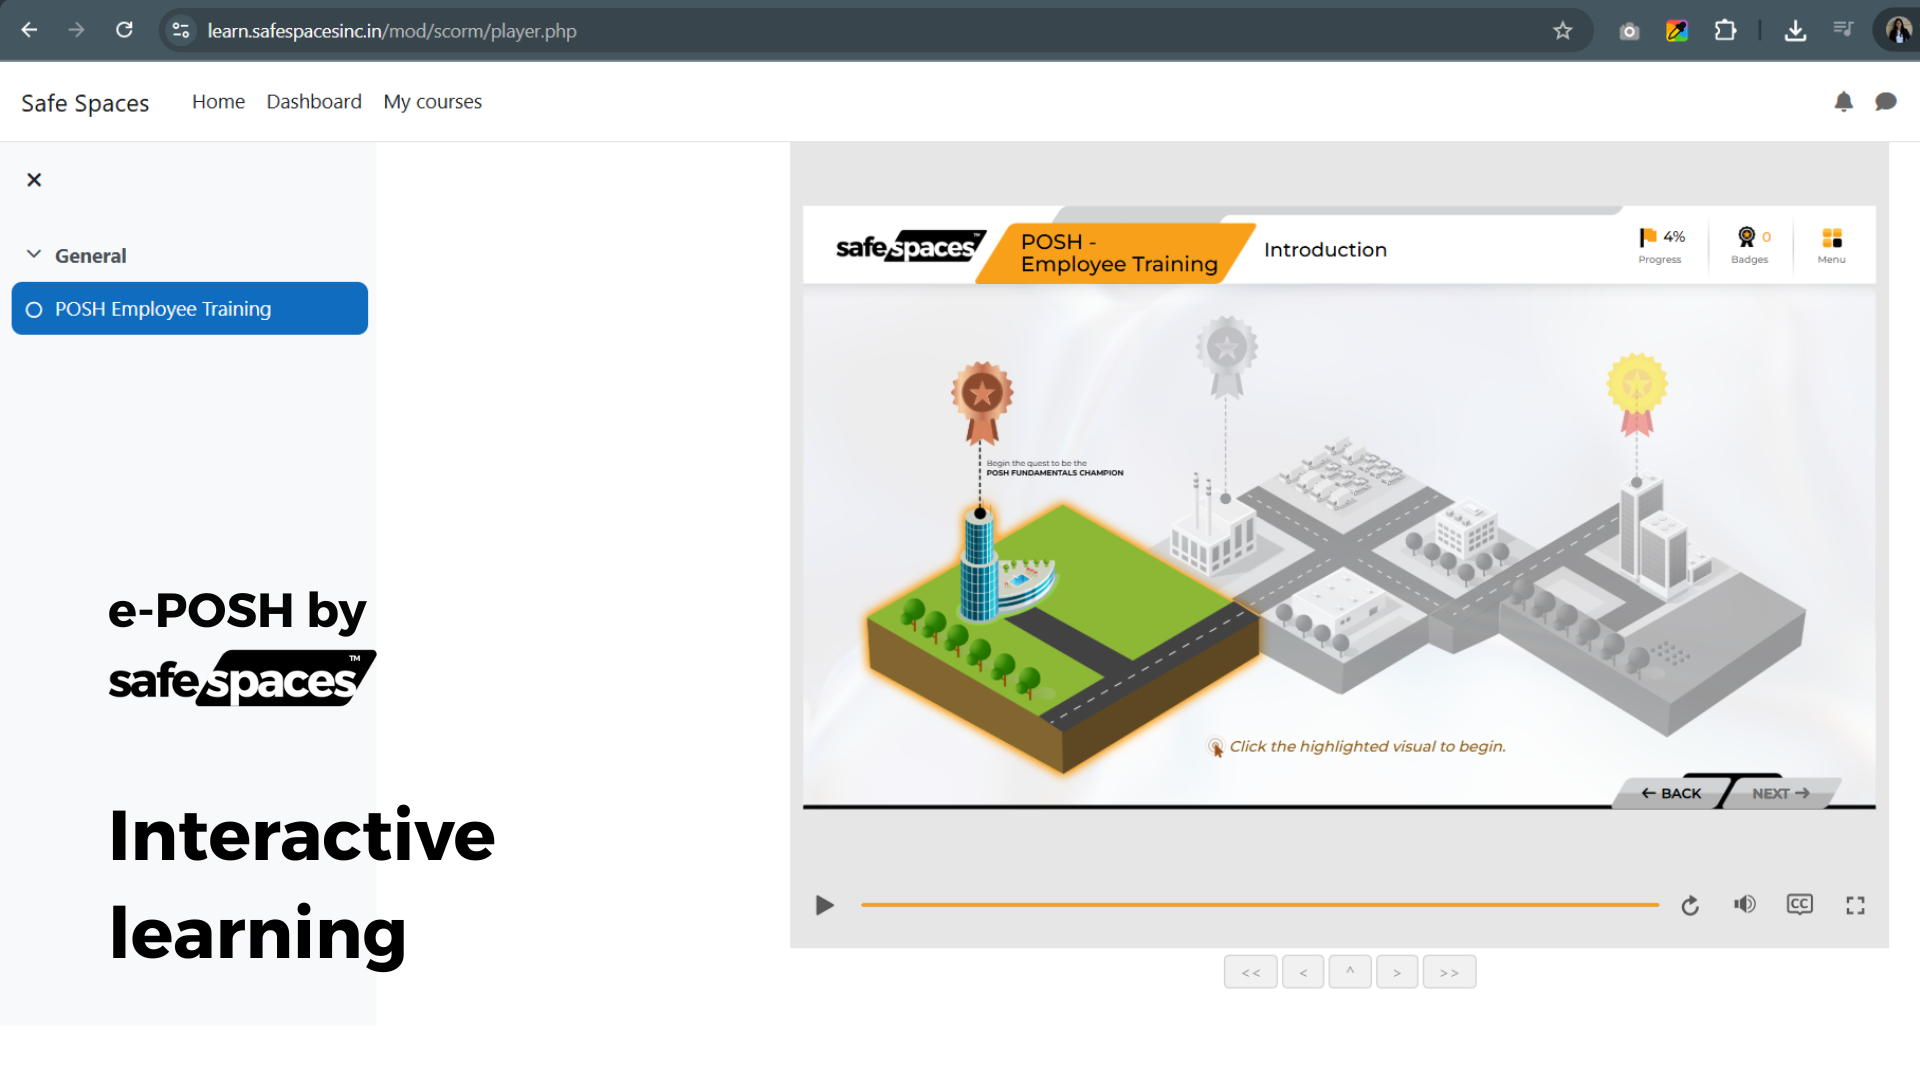
Task: Click the blue tower building
Action: 979,565
